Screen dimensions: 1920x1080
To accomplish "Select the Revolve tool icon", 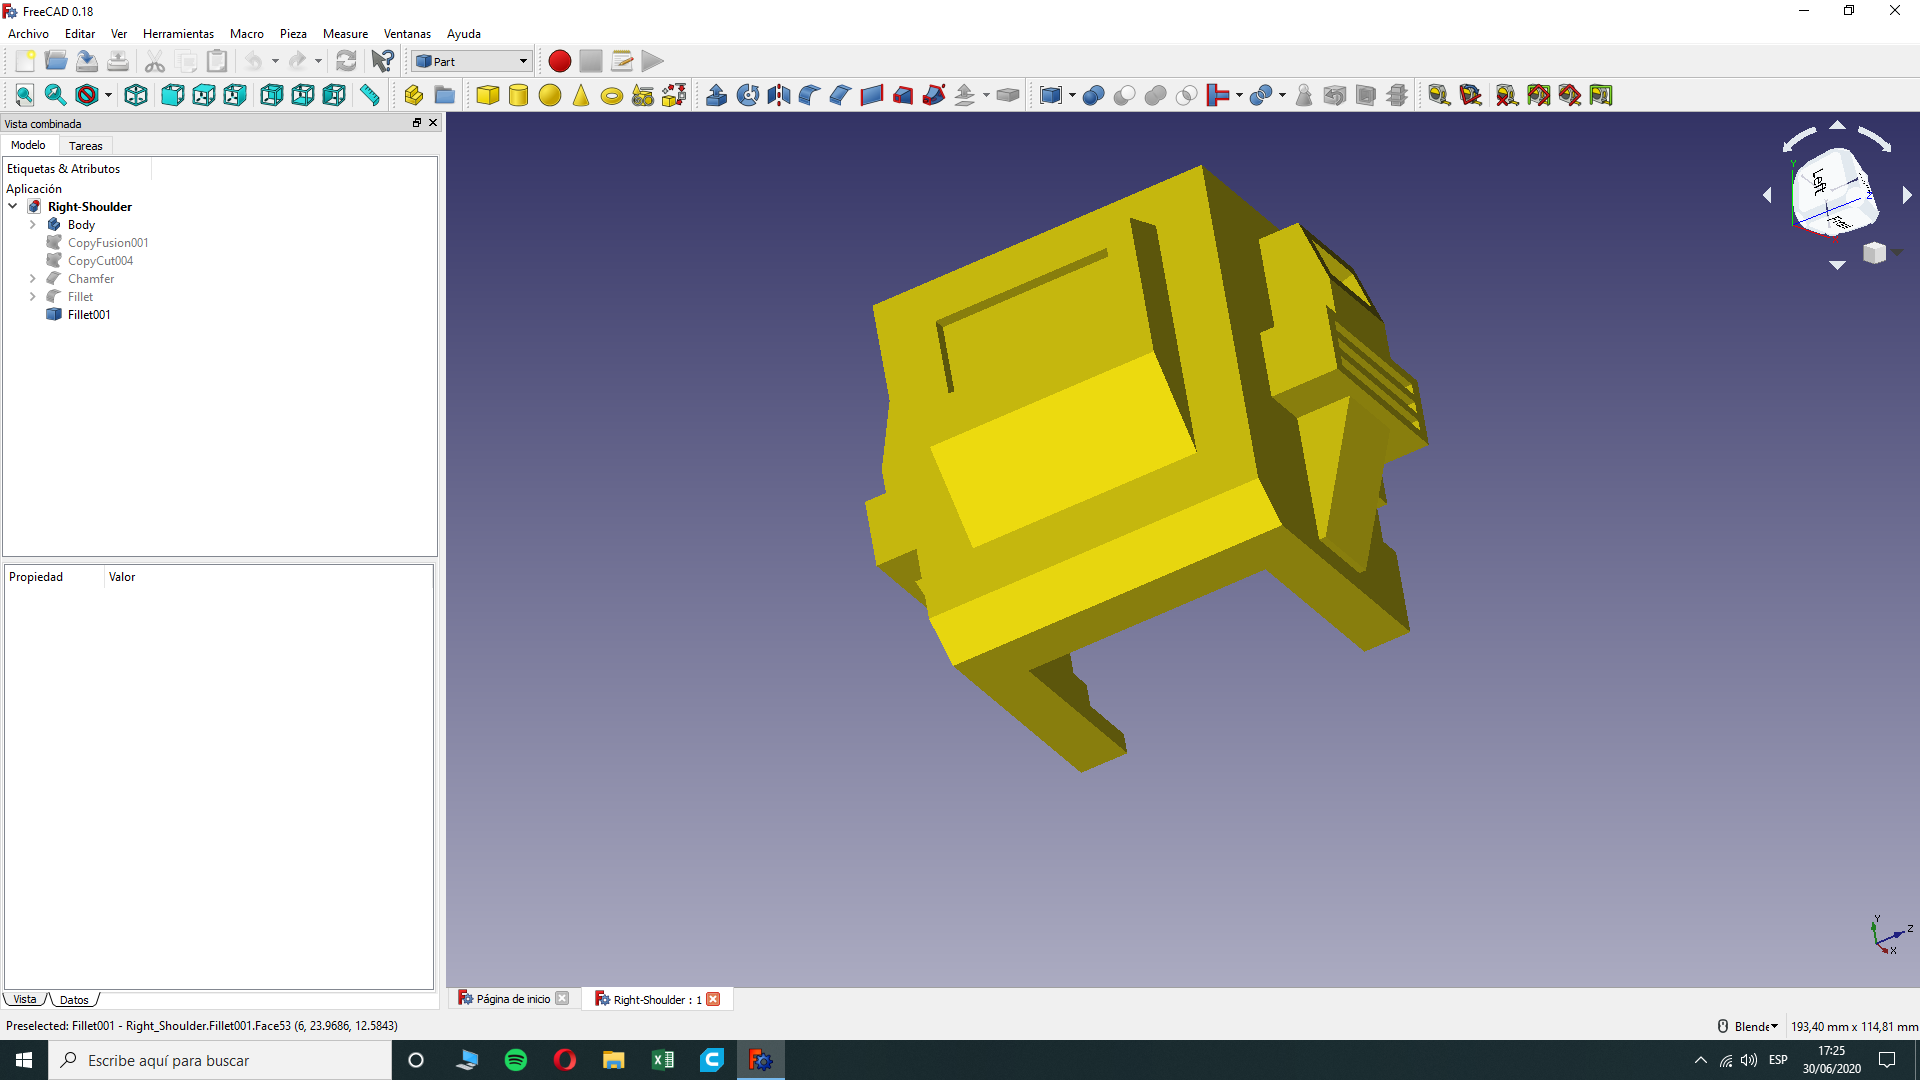I will (x=747, y=95).
